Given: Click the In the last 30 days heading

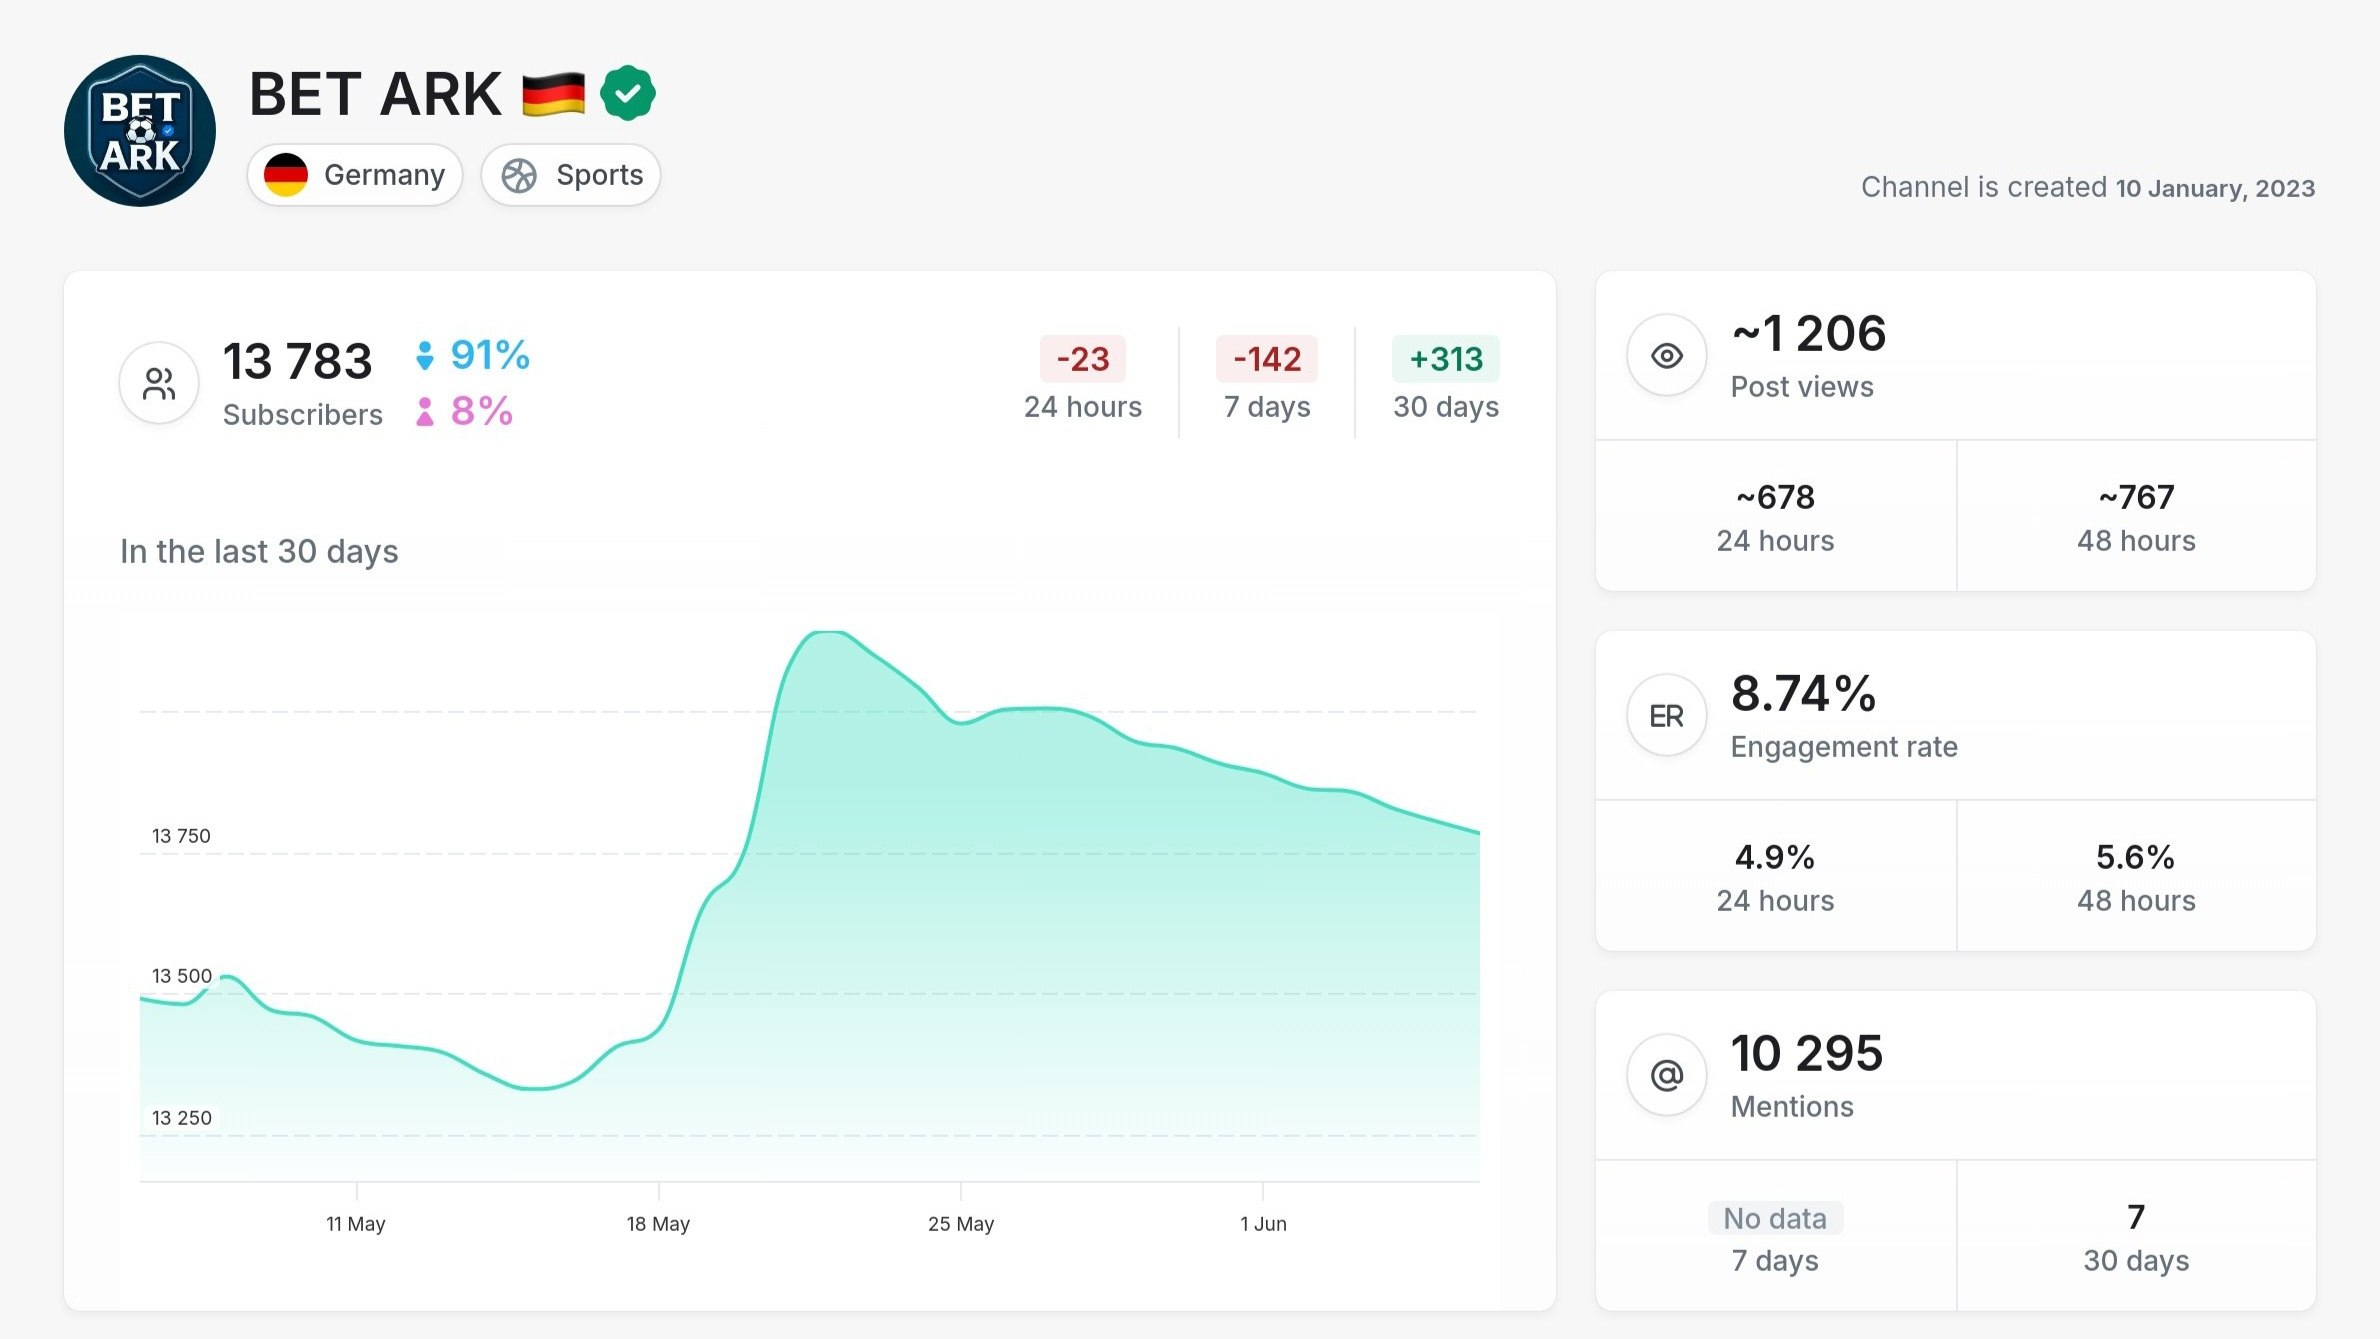Looking at the screenshot, I should pos(259,551).
